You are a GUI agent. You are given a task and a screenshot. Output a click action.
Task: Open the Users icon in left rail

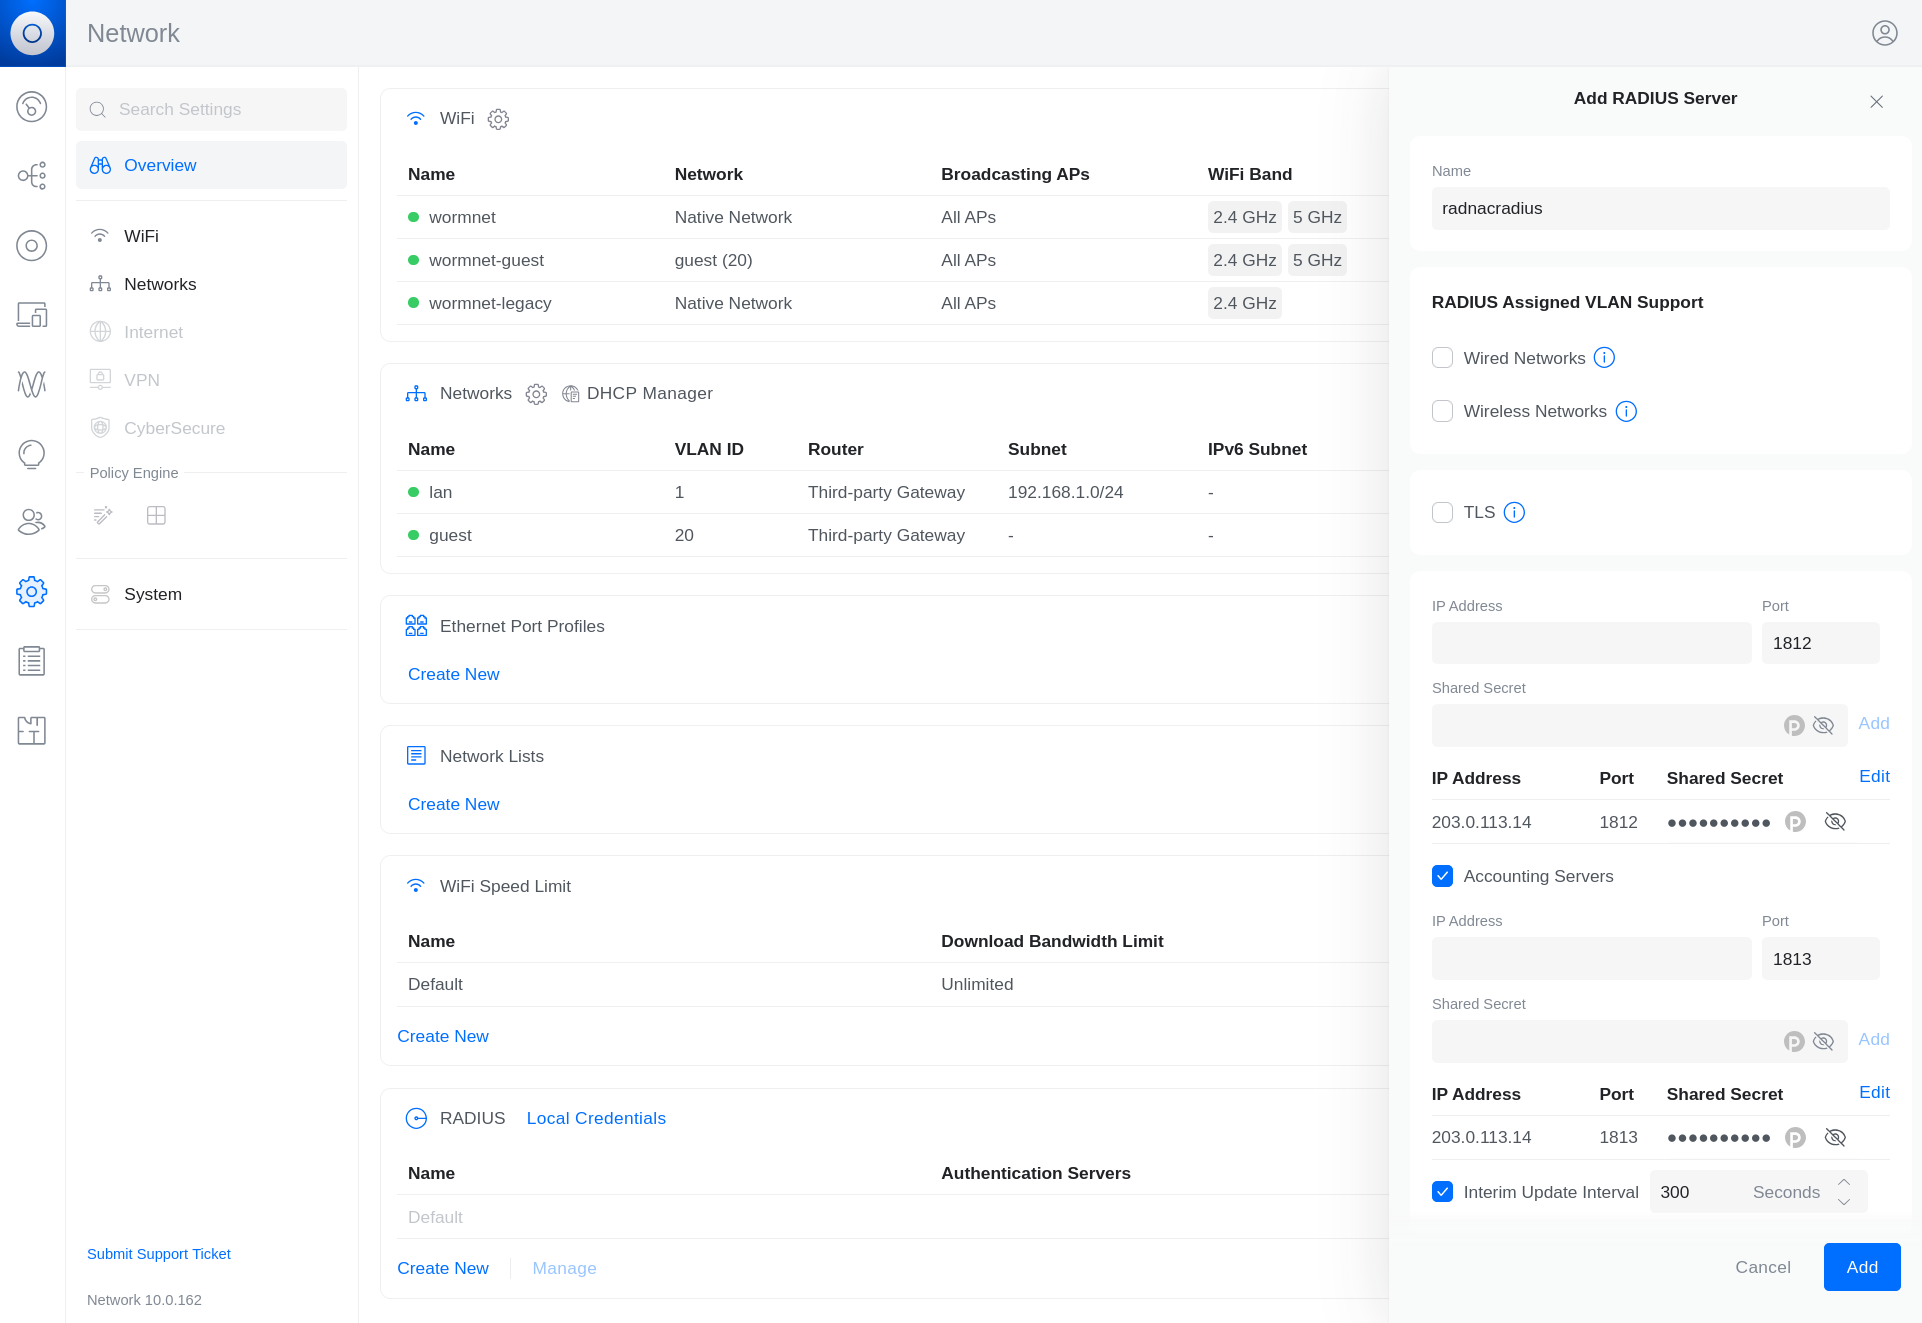(x=32, y=522)
